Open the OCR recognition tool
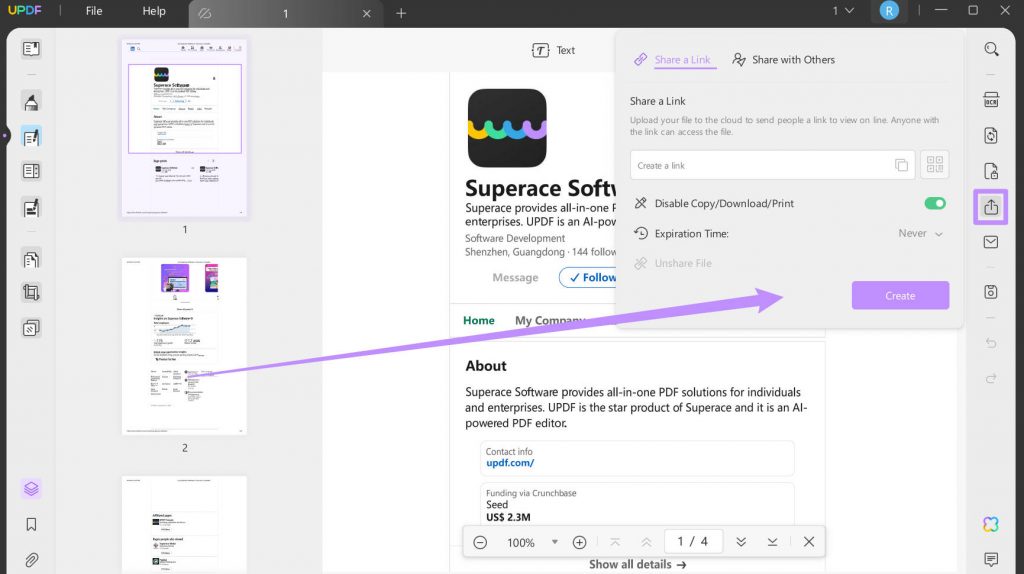 point(991,100)
